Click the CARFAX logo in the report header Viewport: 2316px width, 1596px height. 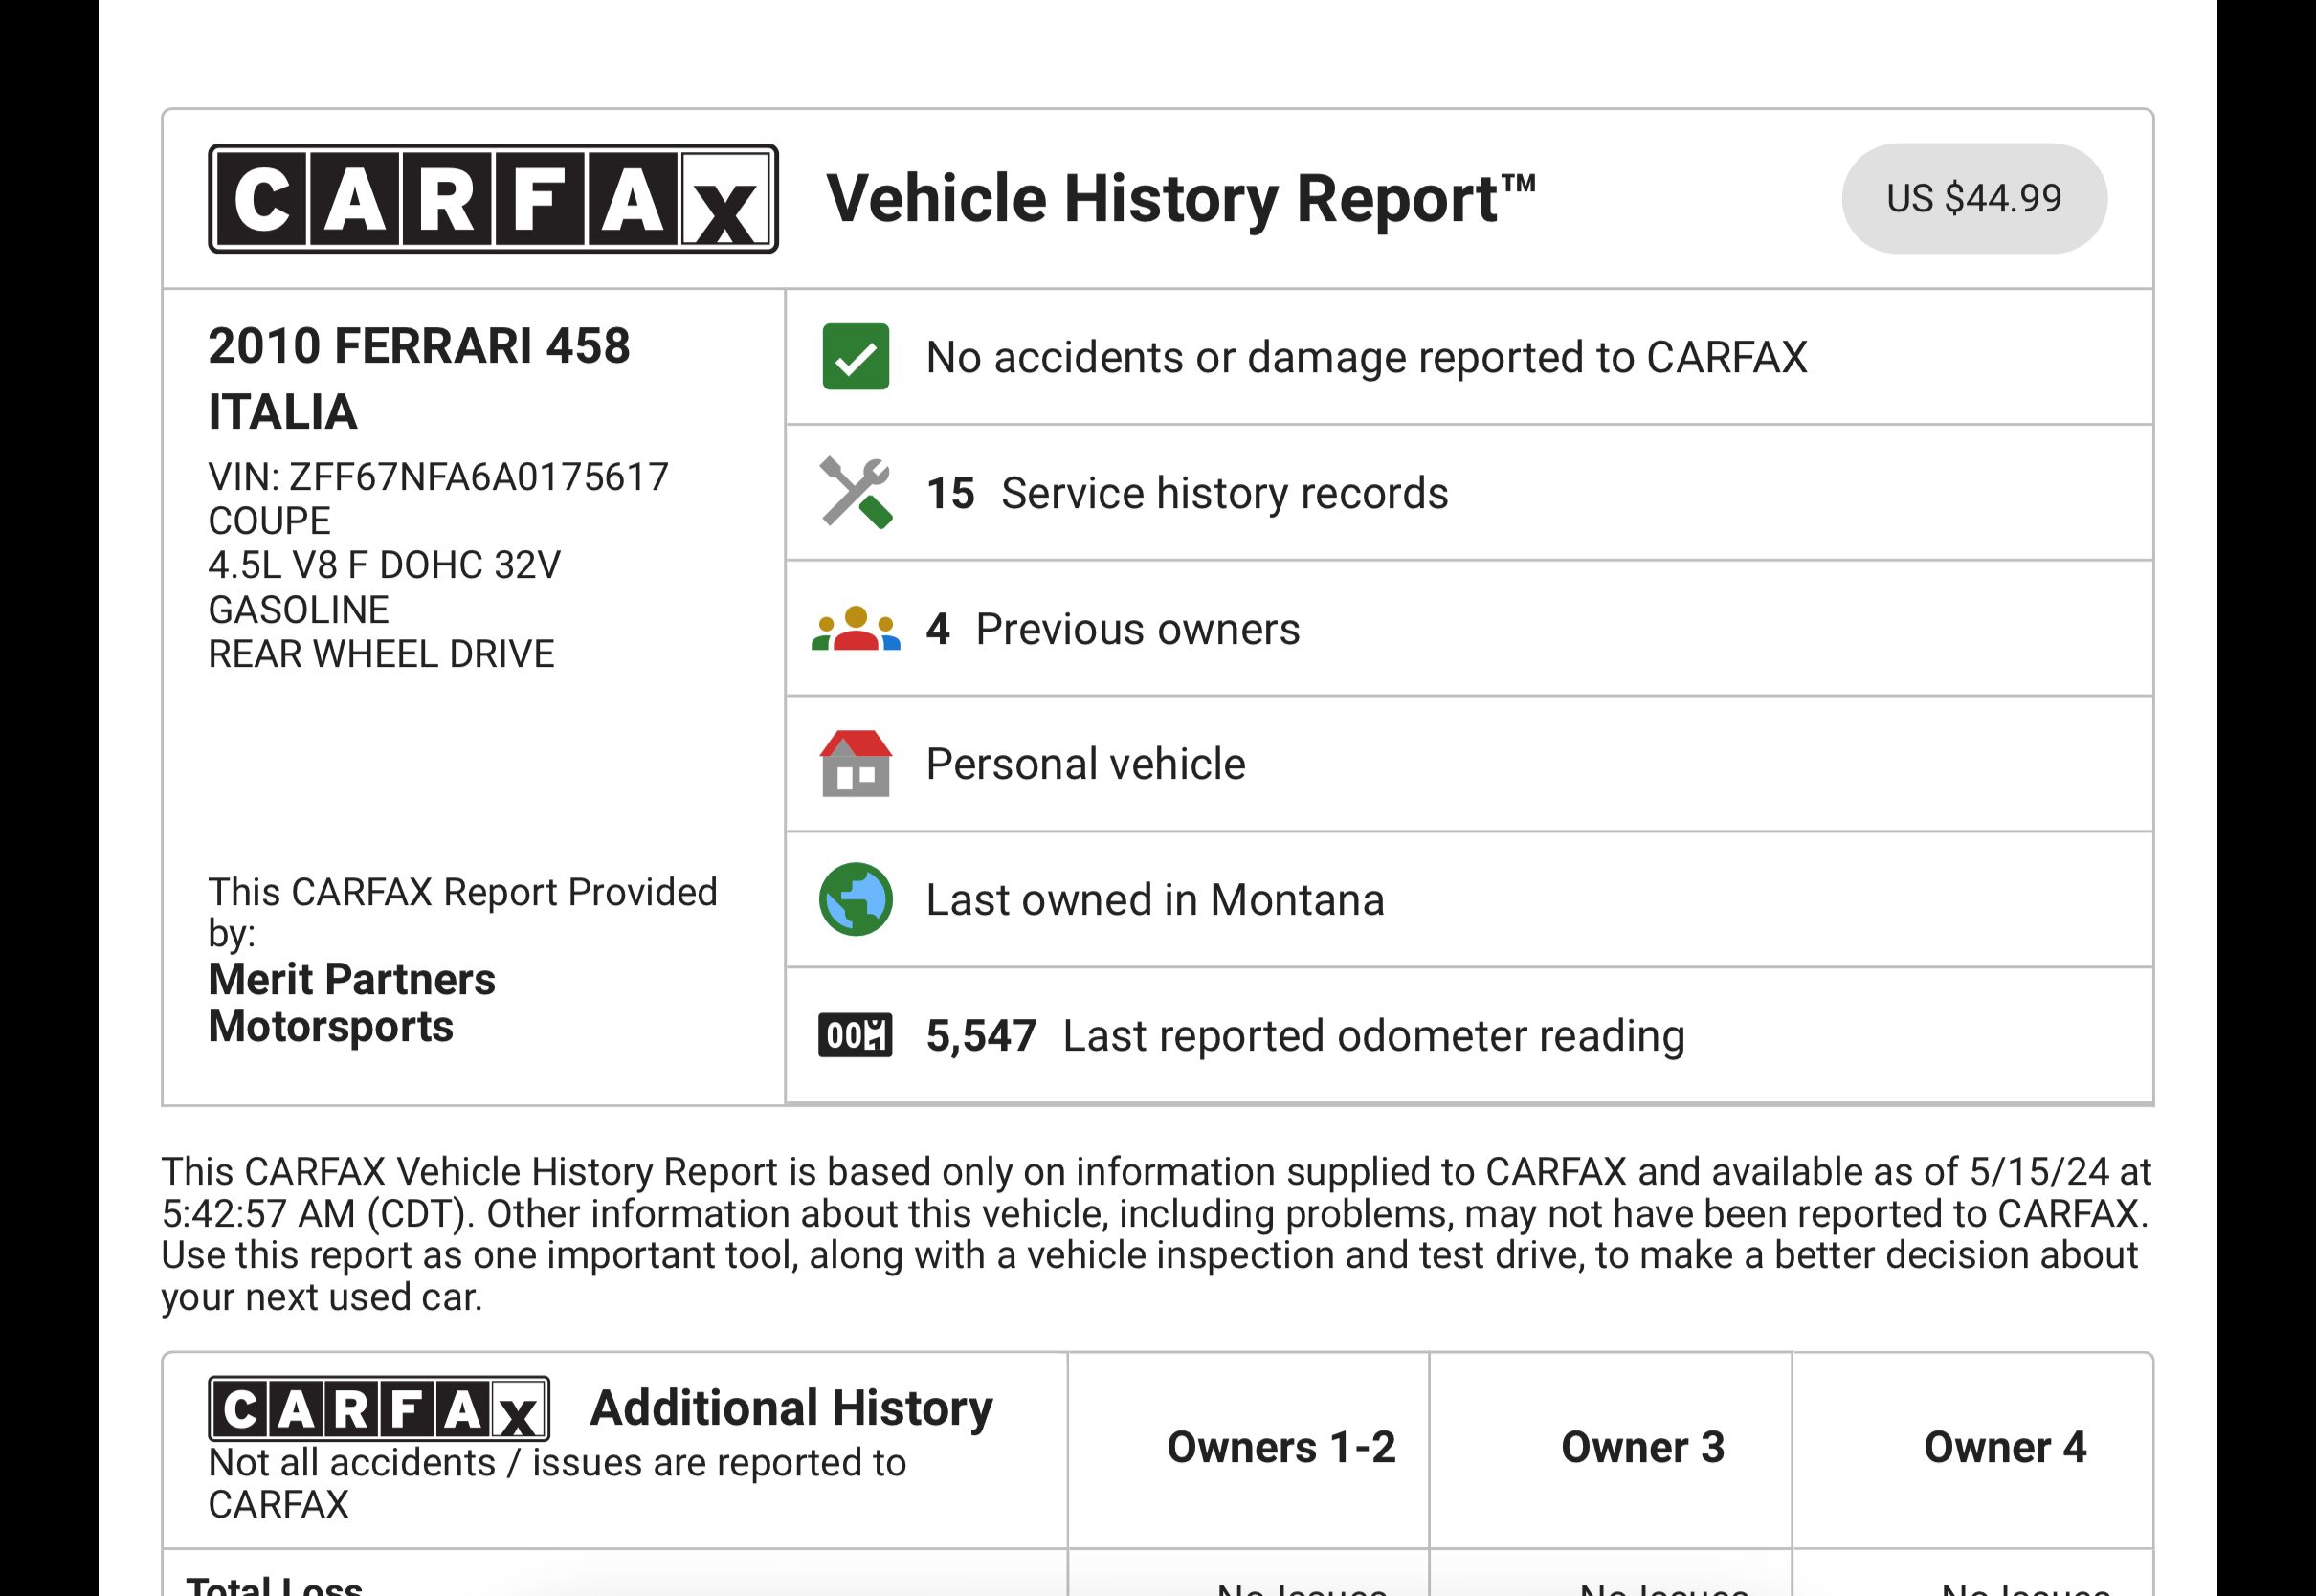[x=493, y=198]
